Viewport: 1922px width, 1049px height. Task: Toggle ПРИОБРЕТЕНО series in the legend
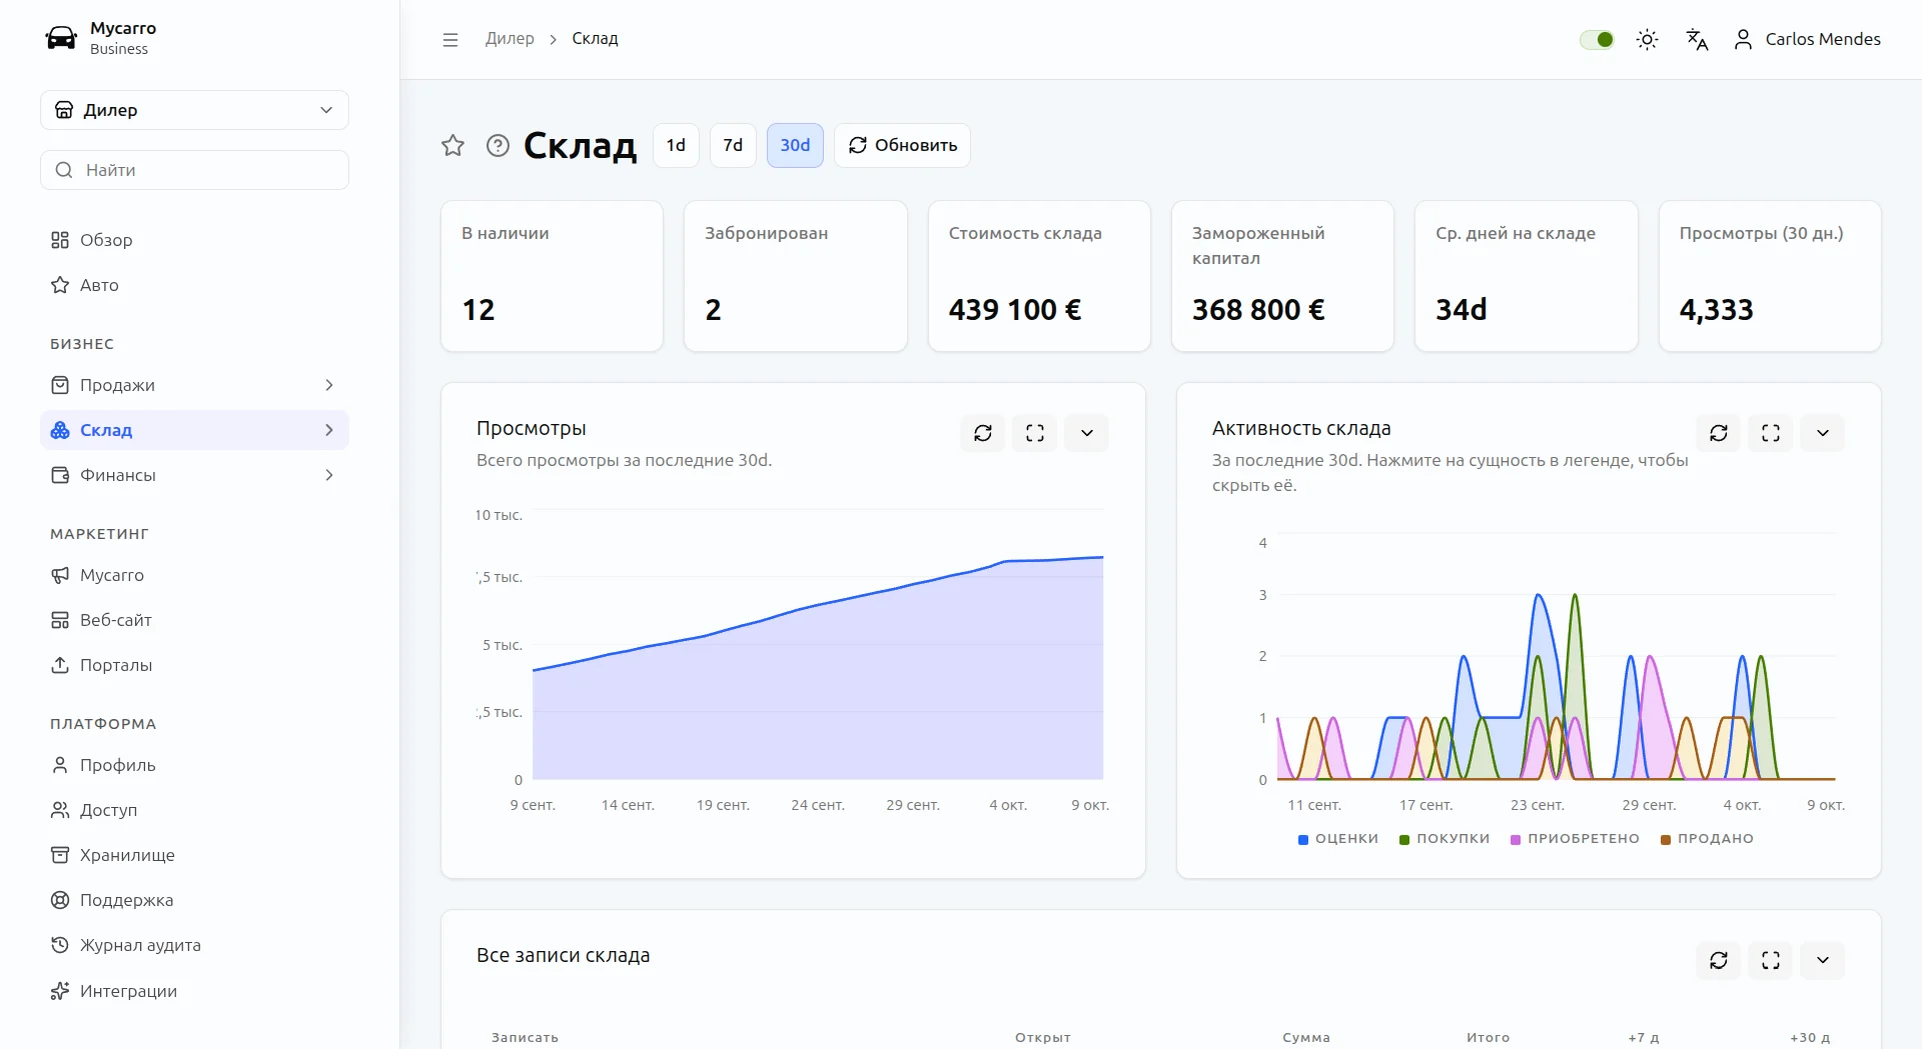[x=1575, y=839]
